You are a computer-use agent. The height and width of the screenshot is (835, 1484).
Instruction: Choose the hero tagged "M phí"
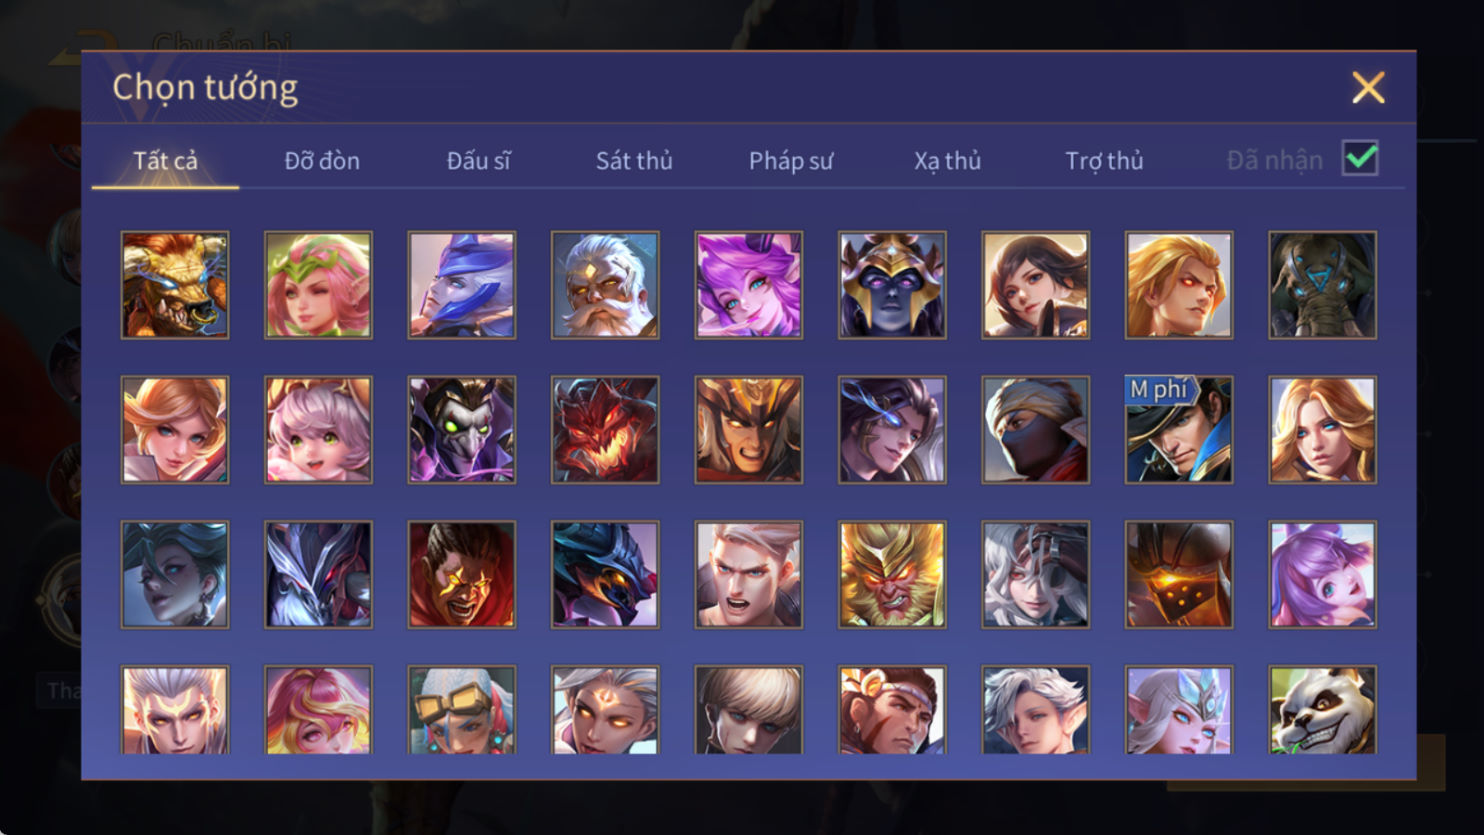click(x=1179, y=430)
